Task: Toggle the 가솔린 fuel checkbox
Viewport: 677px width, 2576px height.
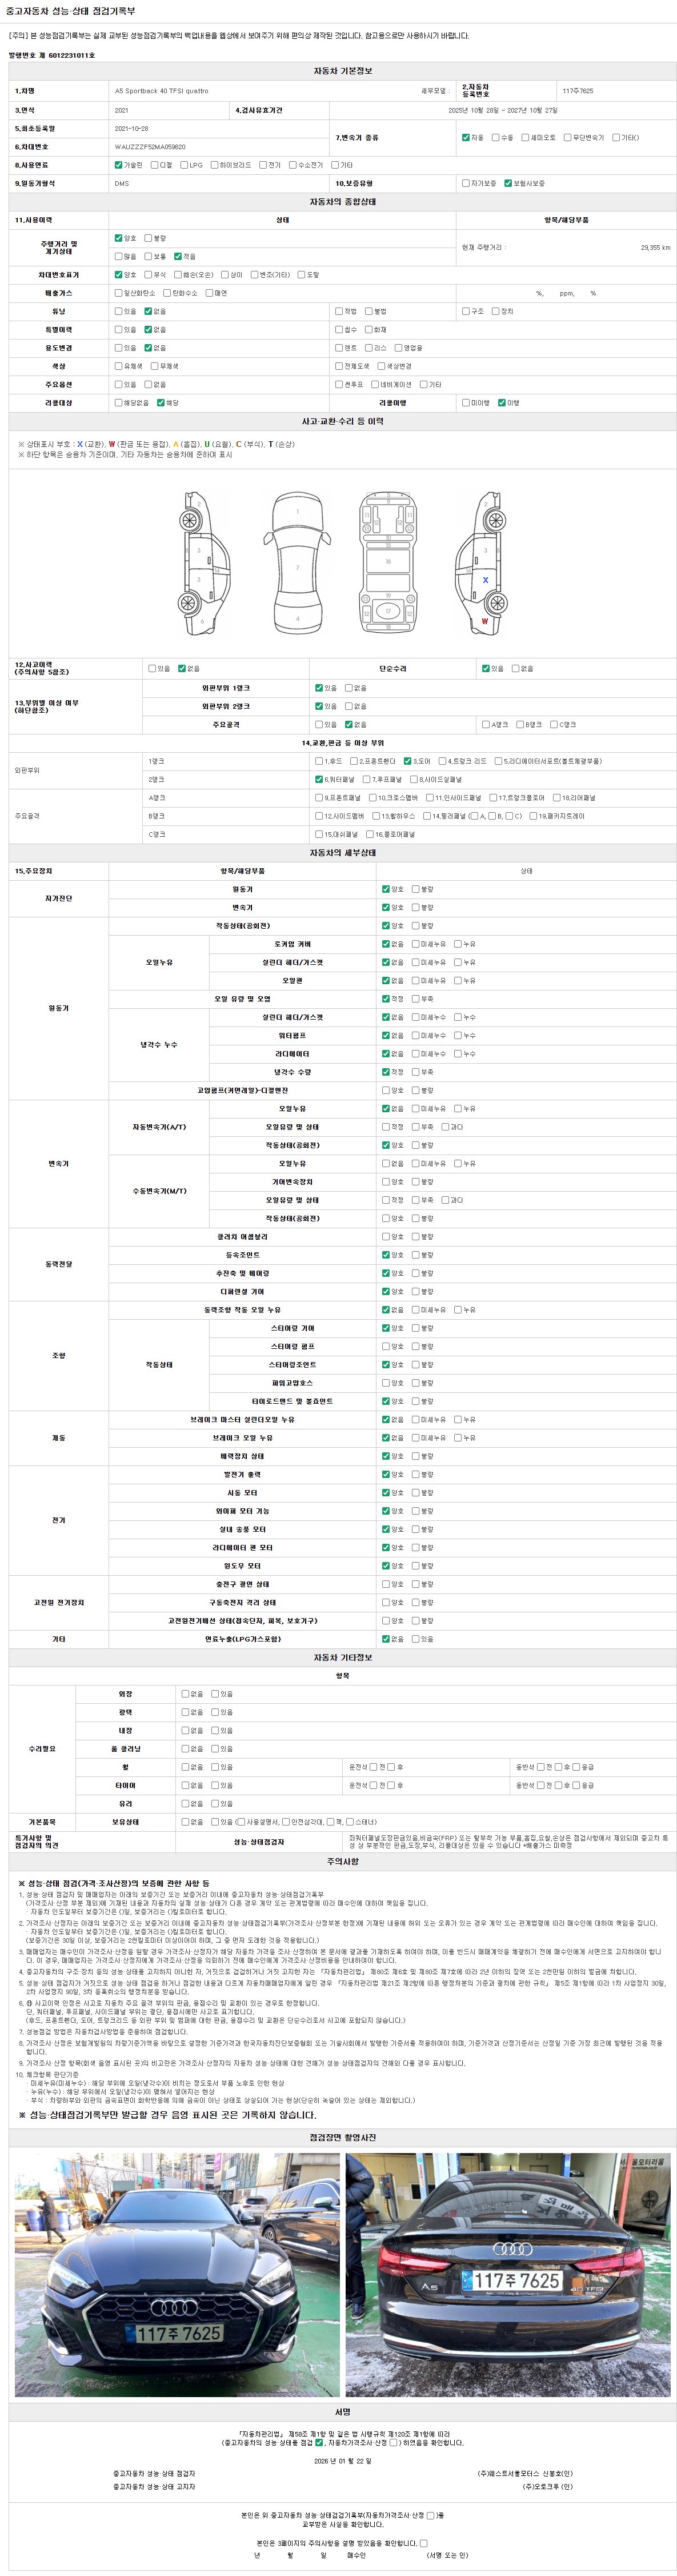Action: coord(119,165)
